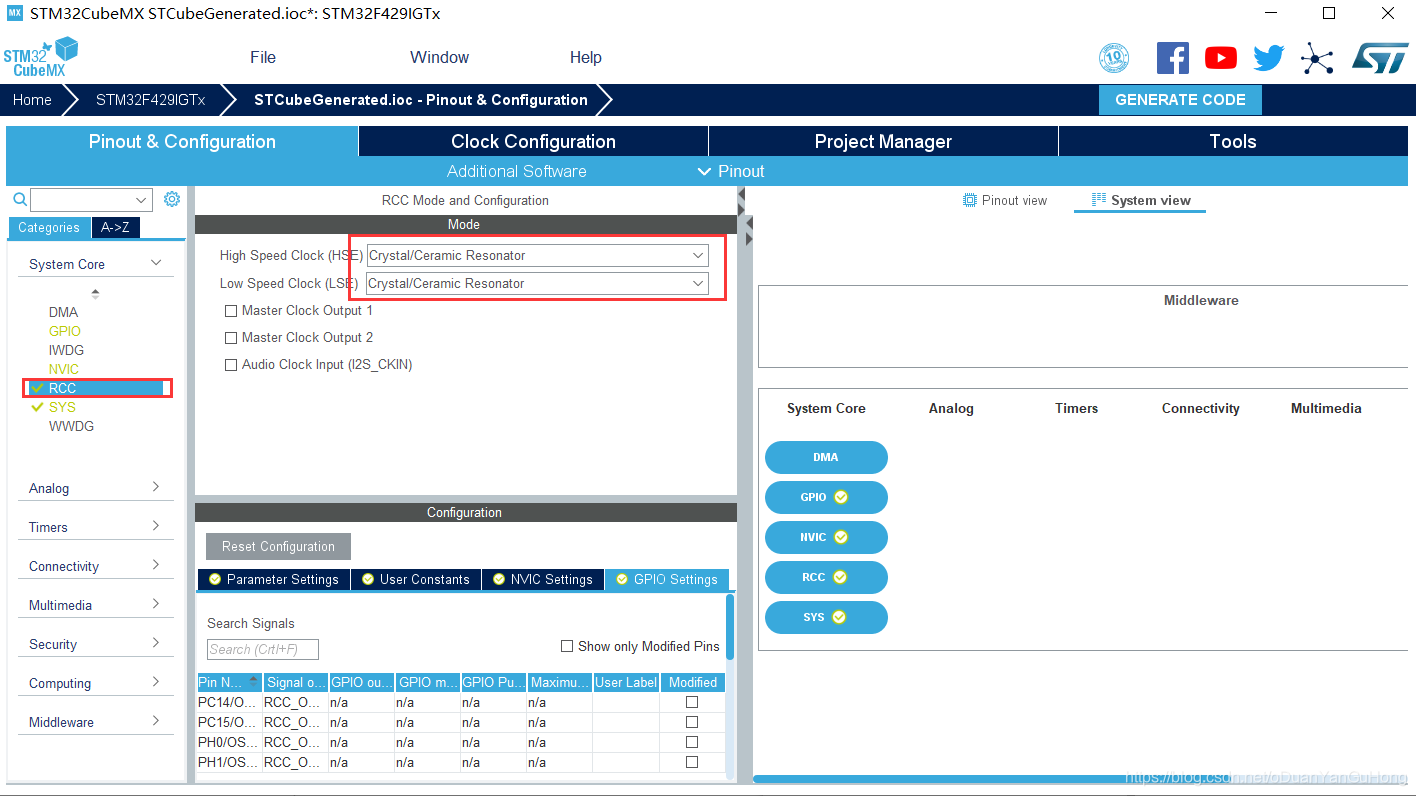Expand the Multimedia category
Viewport: 1416px width, 796px height.
point(156,604)
